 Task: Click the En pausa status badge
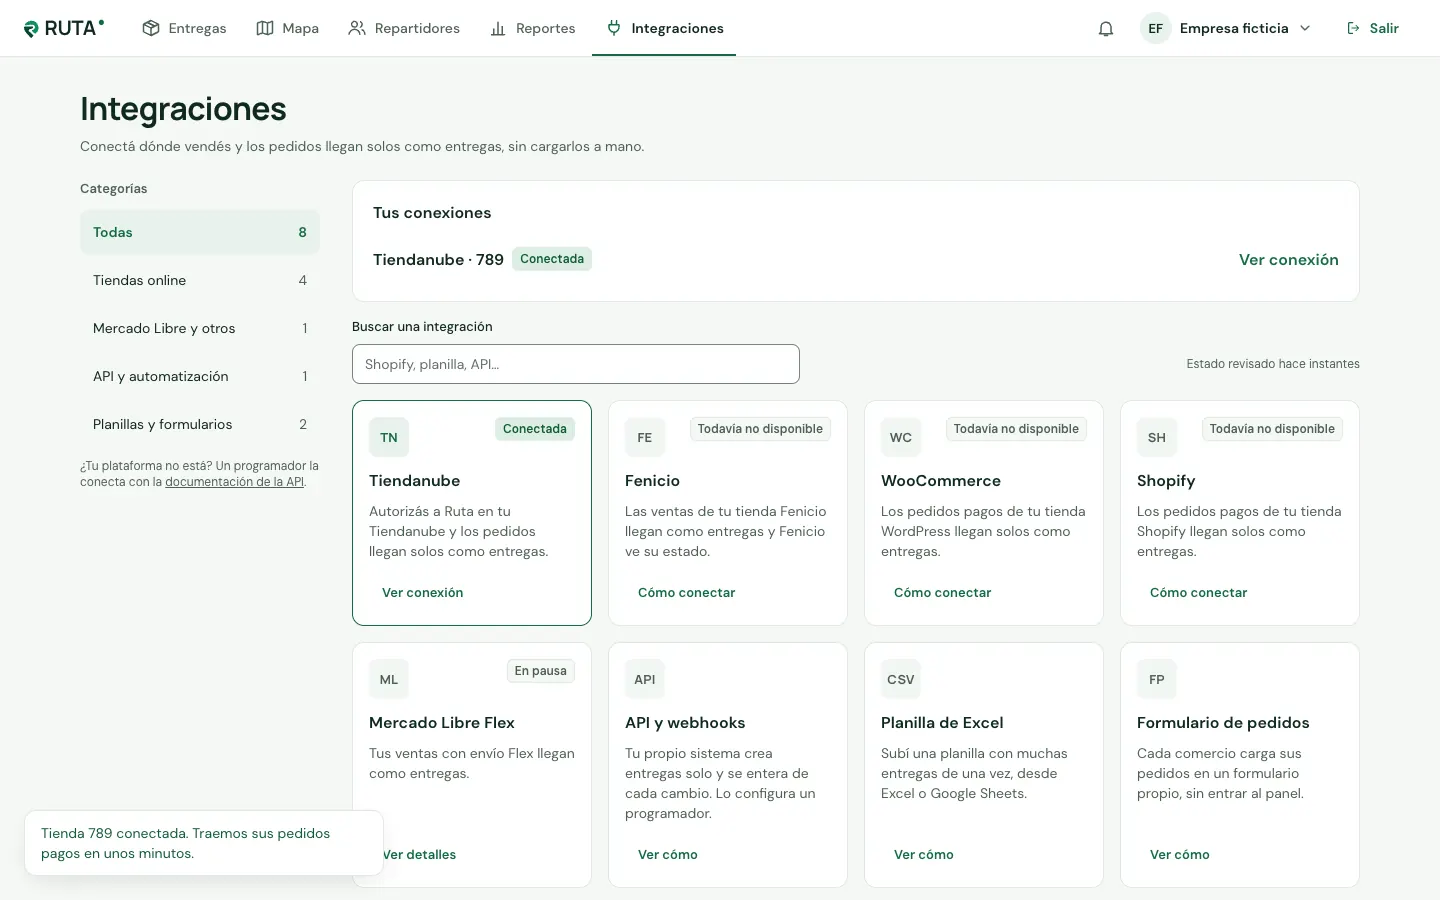(541, 671)
